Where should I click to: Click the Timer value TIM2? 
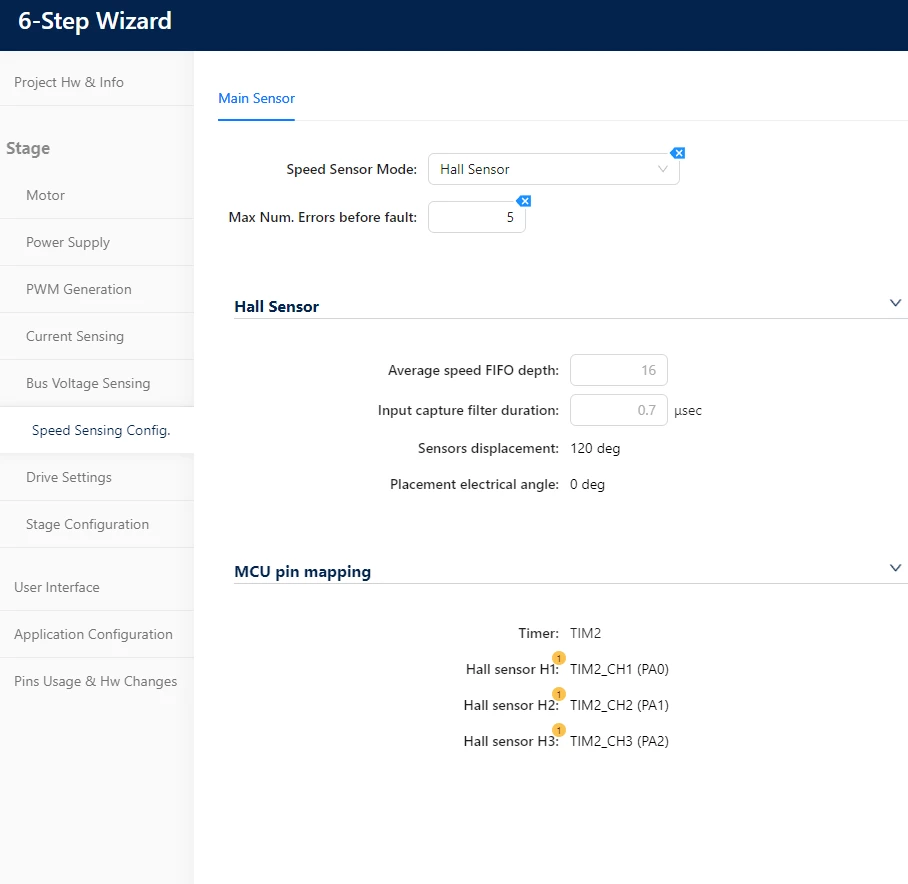[x=585, y=633]
